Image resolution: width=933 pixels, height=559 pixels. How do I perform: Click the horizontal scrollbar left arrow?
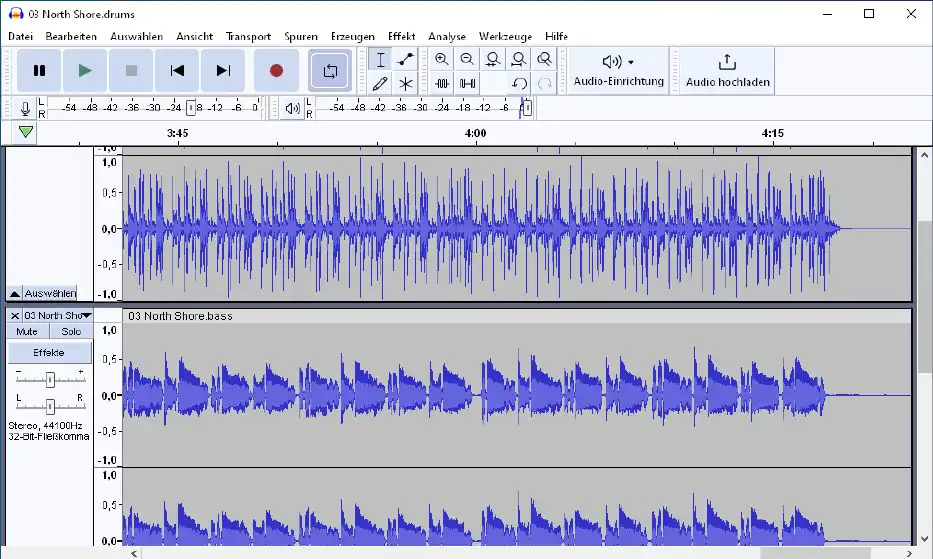pos(134,554)
